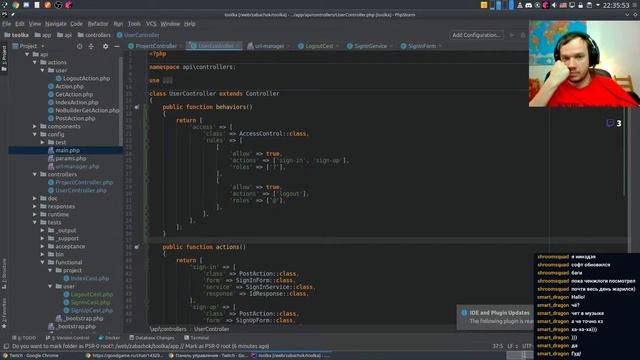Click the Project tool window side button

[4, 58]
